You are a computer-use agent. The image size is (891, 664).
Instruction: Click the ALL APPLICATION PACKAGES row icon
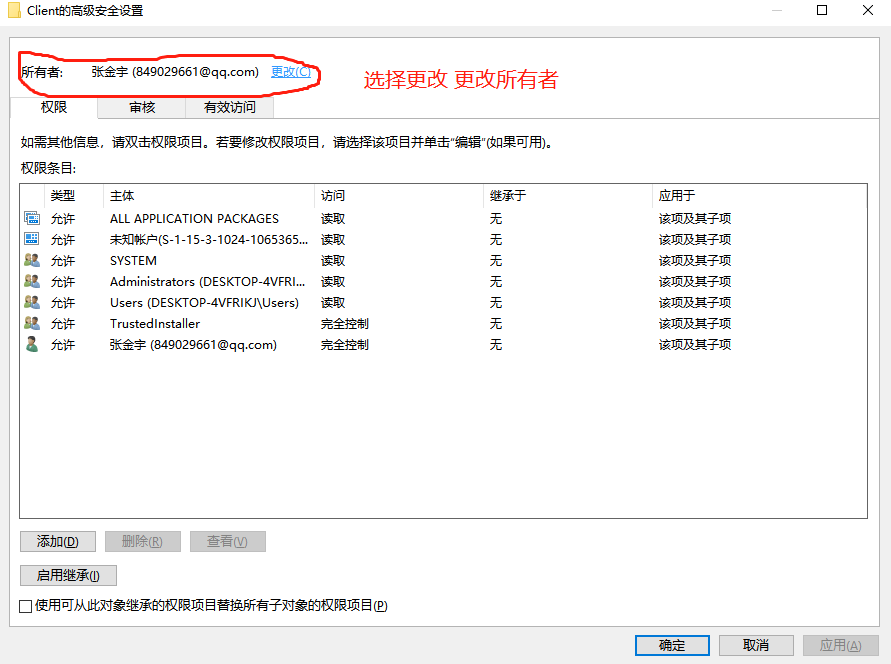(32, 218)
